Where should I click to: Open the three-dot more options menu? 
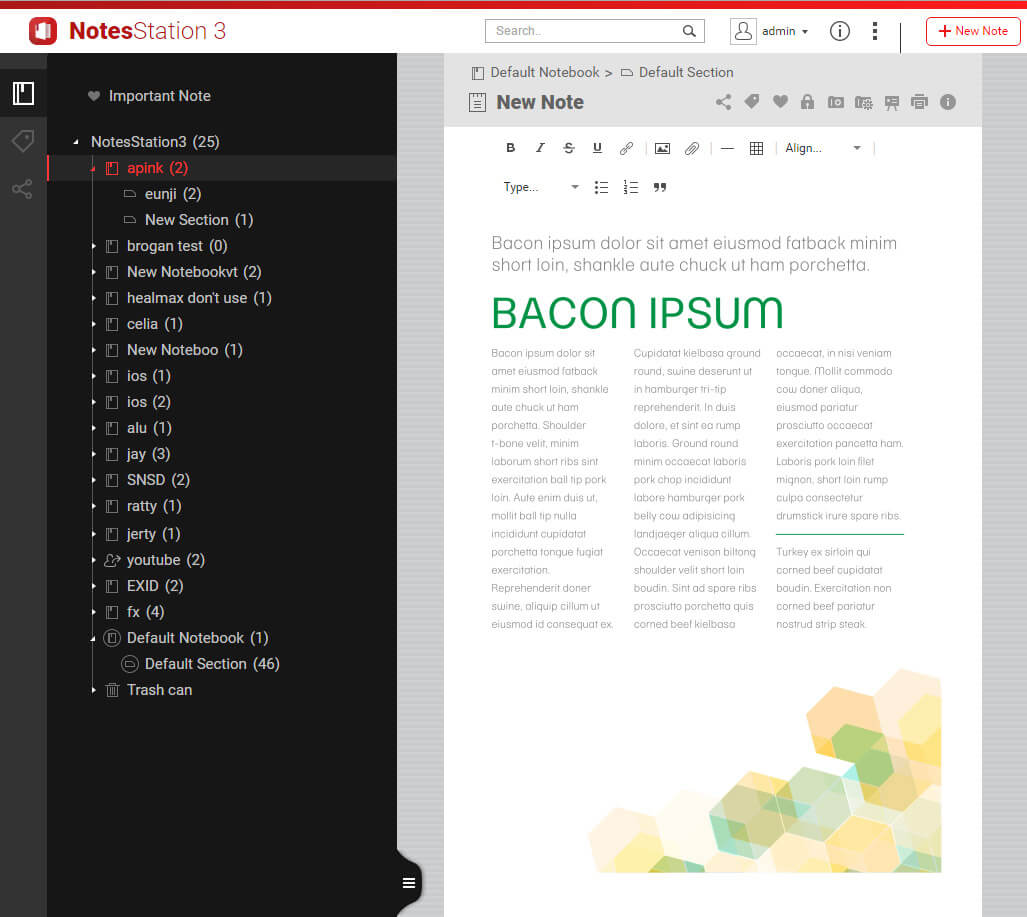coord(875,31)
